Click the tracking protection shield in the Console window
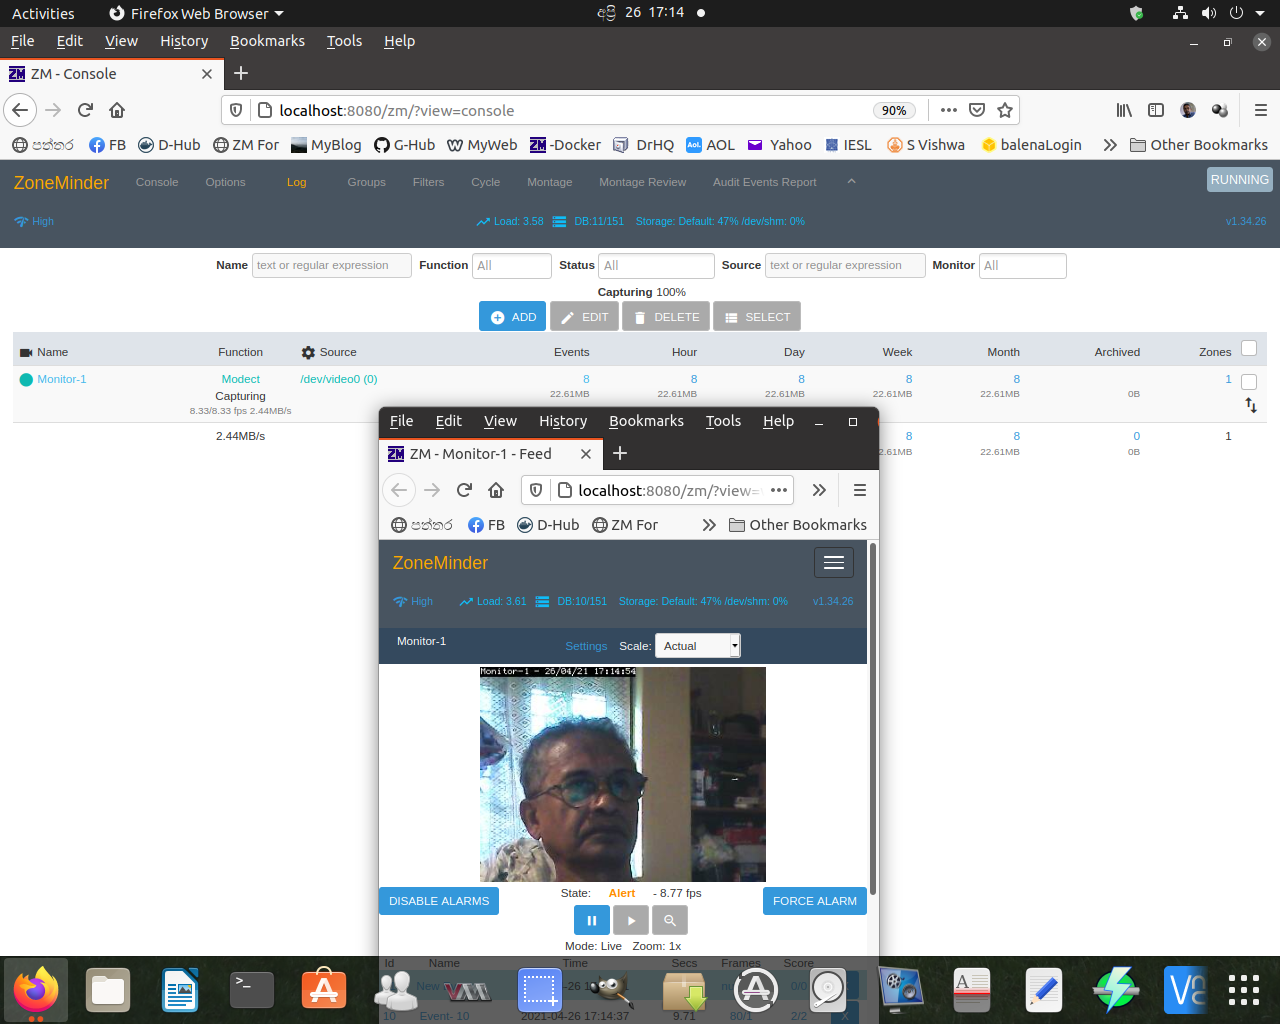Image resolution: width=1280 pixels, height=1024 pixels. pyautogui.click(x=236, y=110)
